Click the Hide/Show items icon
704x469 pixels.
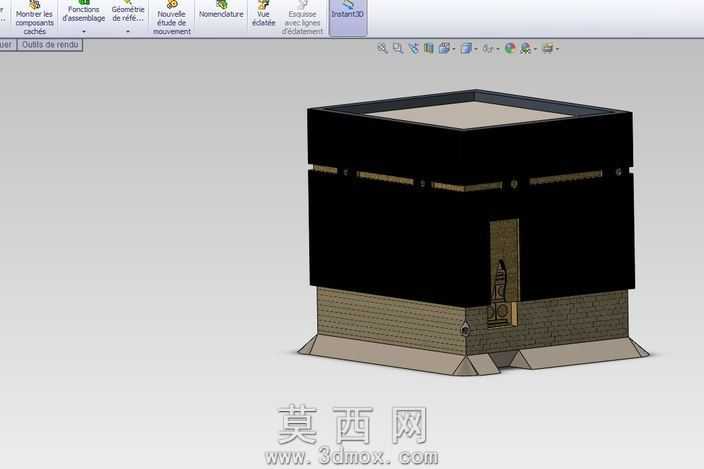point(488,48)
